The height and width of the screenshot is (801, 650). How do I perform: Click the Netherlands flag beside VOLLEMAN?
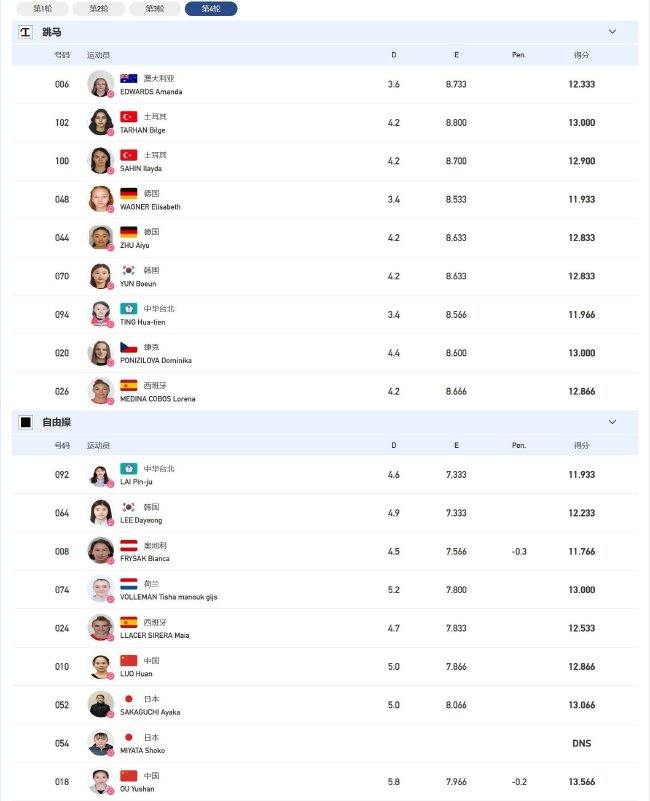[128, 583]
